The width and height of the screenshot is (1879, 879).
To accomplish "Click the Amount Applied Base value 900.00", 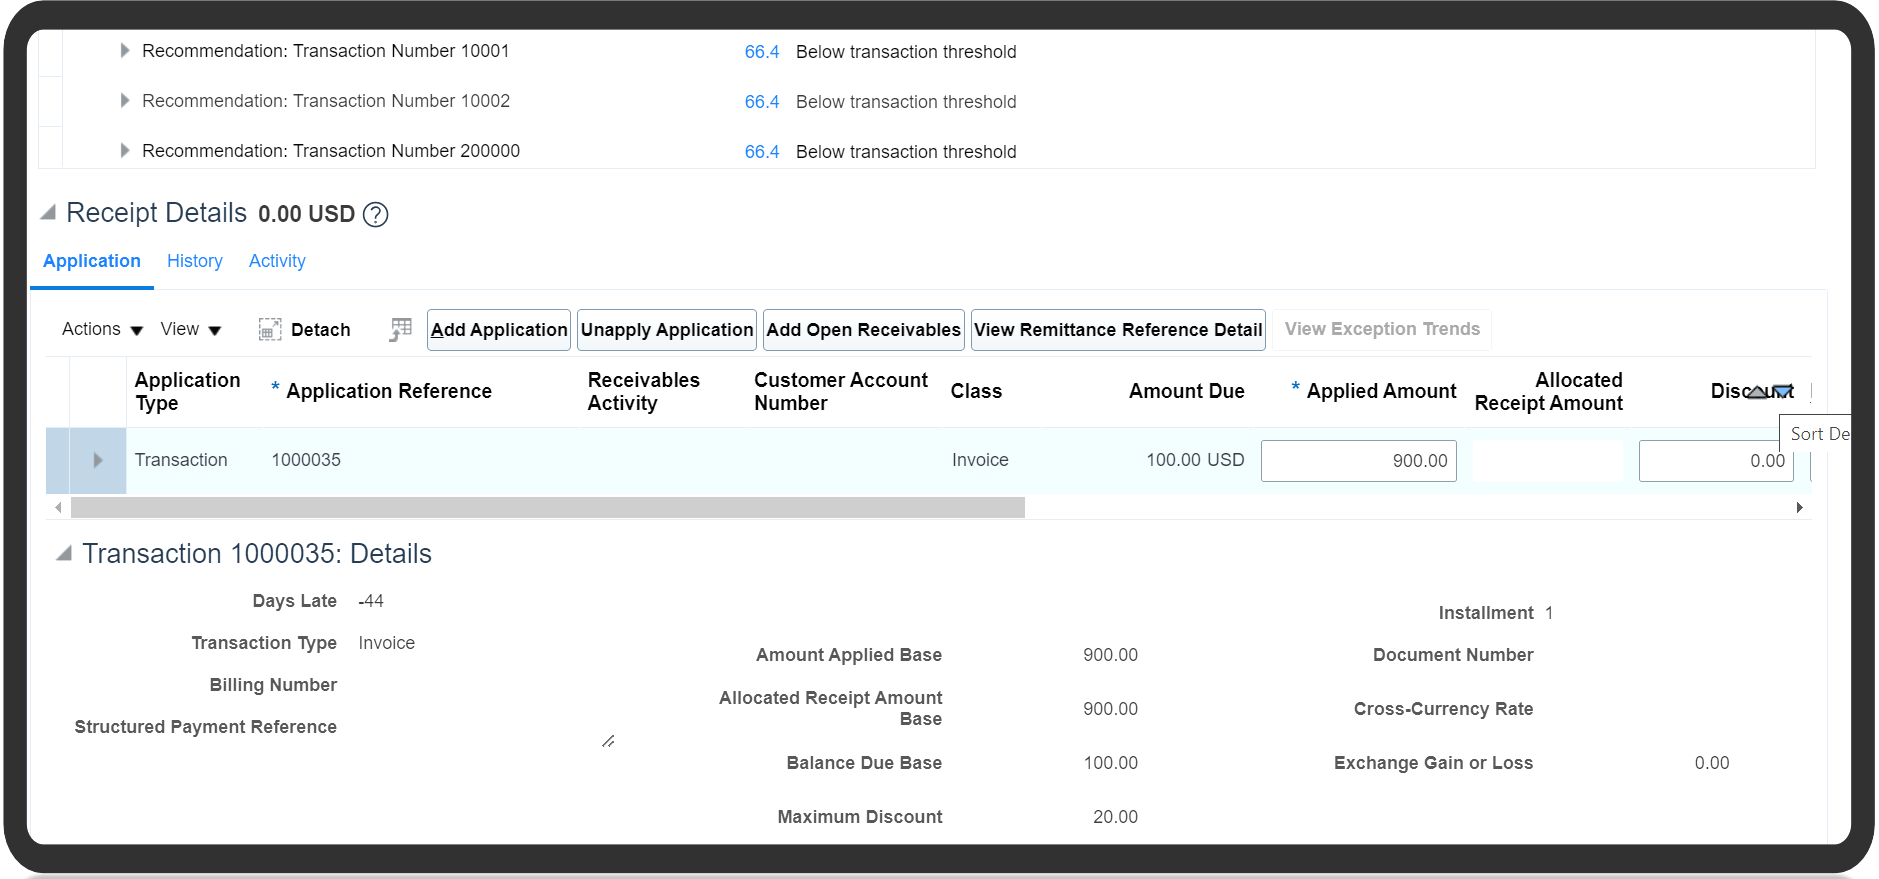I will (1110, 655).
